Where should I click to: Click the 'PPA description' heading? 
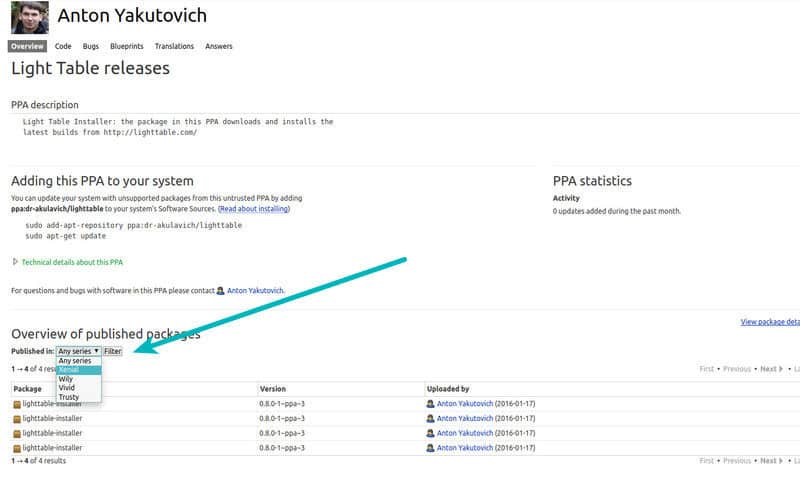(x=45, y=105)
